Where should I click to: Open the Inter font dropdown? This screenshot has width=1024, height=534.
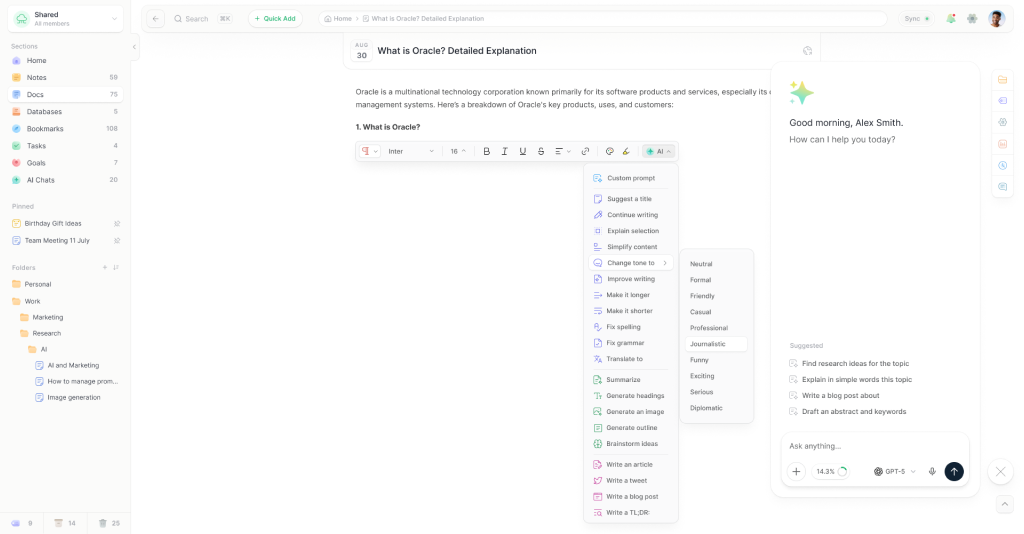pos(410,151)
